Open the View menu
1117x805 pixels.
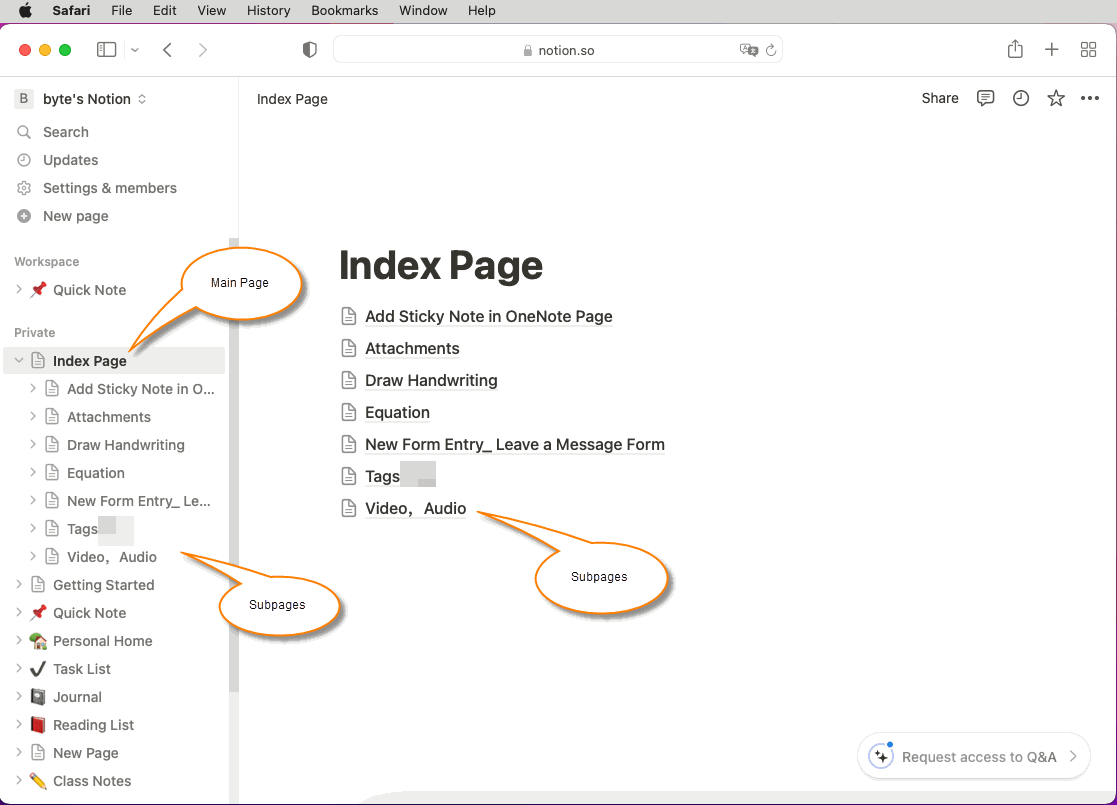tap(212, 11)
